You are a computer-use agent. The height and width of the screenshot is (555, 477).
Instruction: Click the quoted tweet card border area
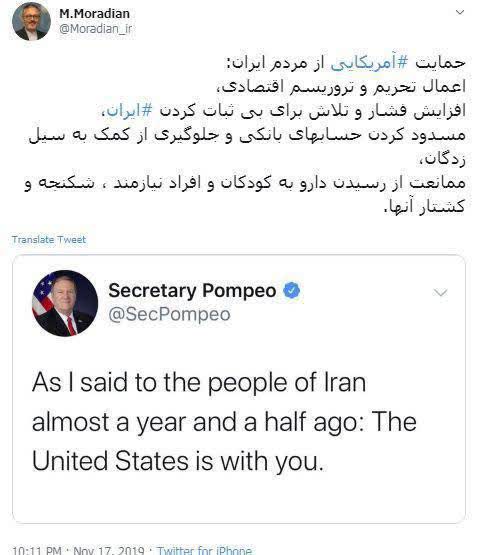point(239,389)
